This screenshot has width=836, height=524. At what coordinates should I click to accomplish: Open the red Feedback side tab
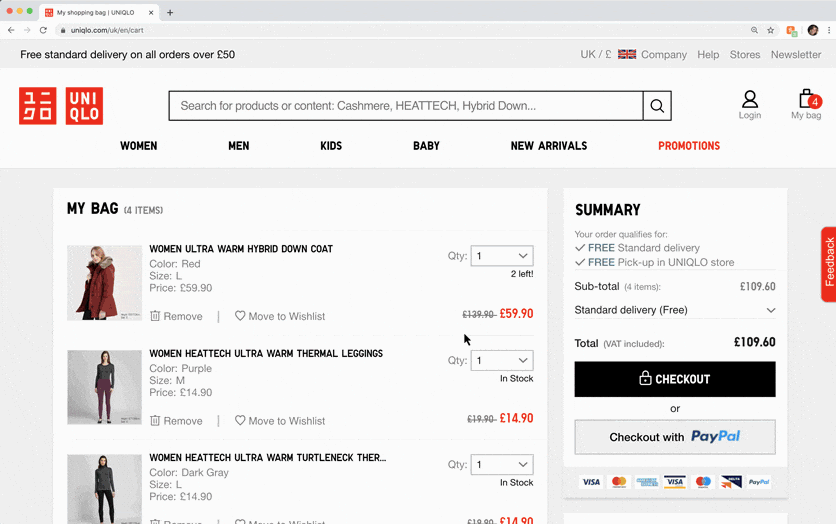829,264
